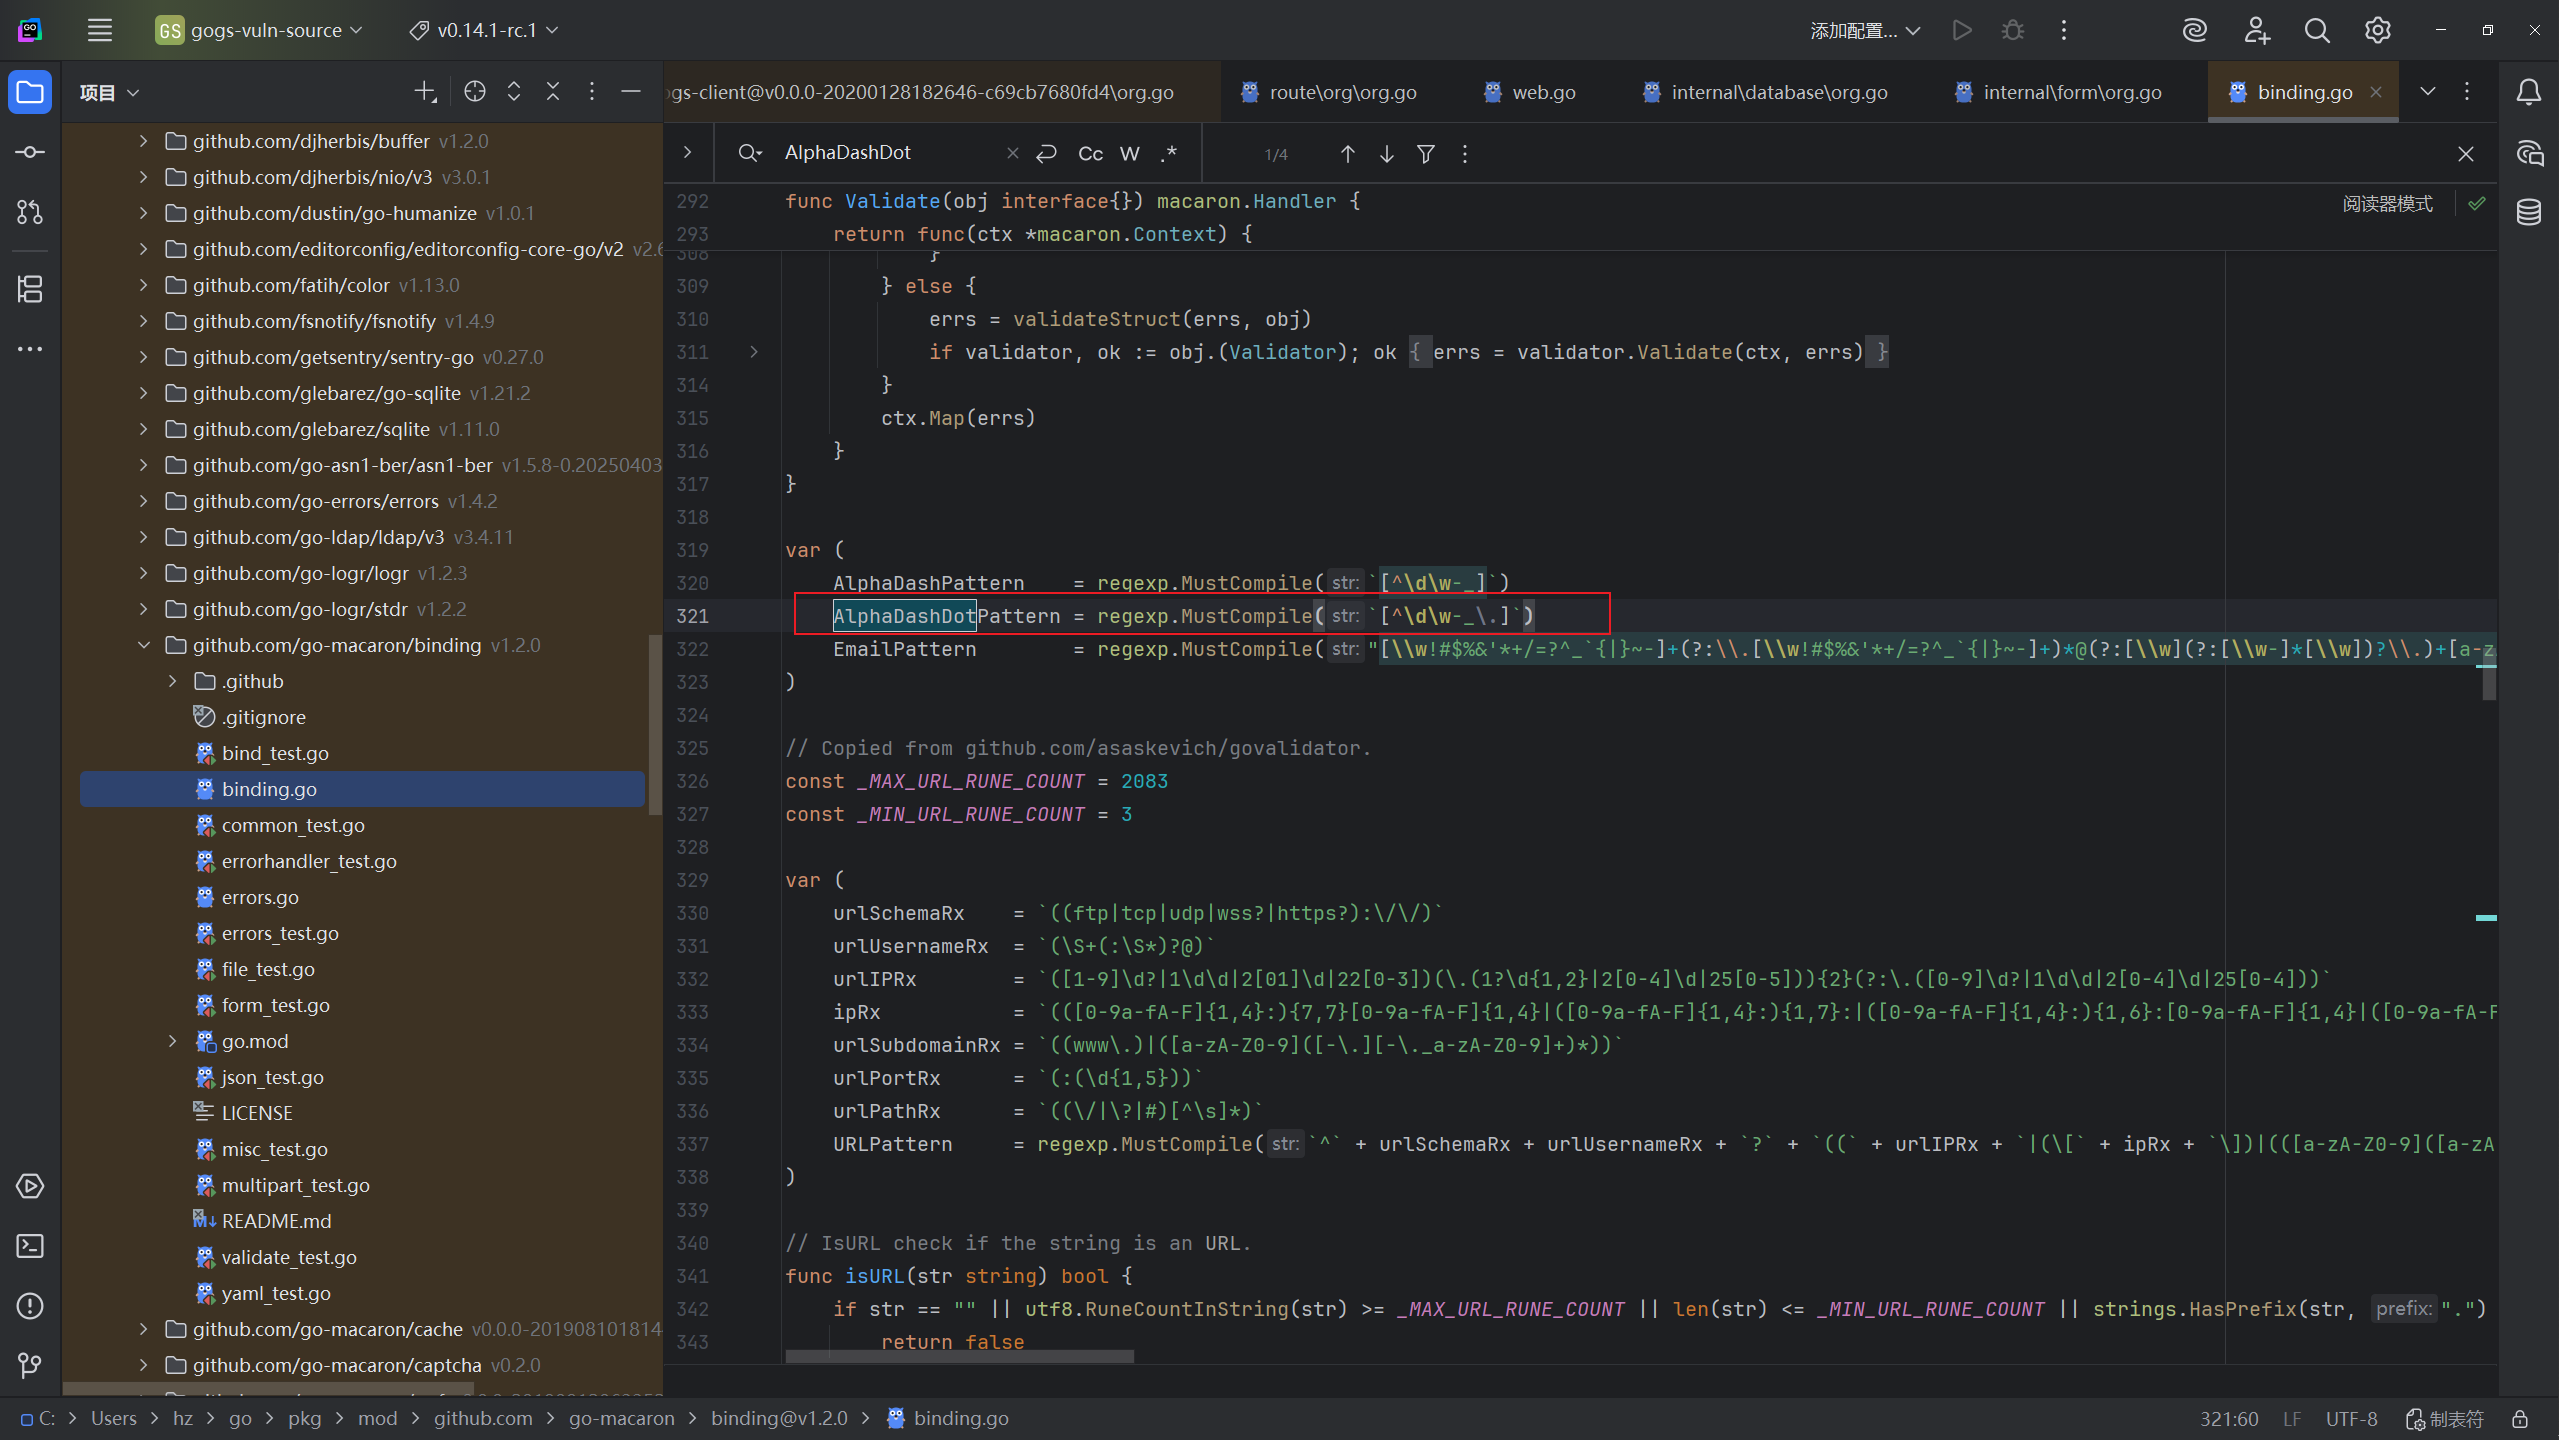Click the AlphaDashDot search input field
Screen dimensions: 2559x1440
(x=889, y=153)
